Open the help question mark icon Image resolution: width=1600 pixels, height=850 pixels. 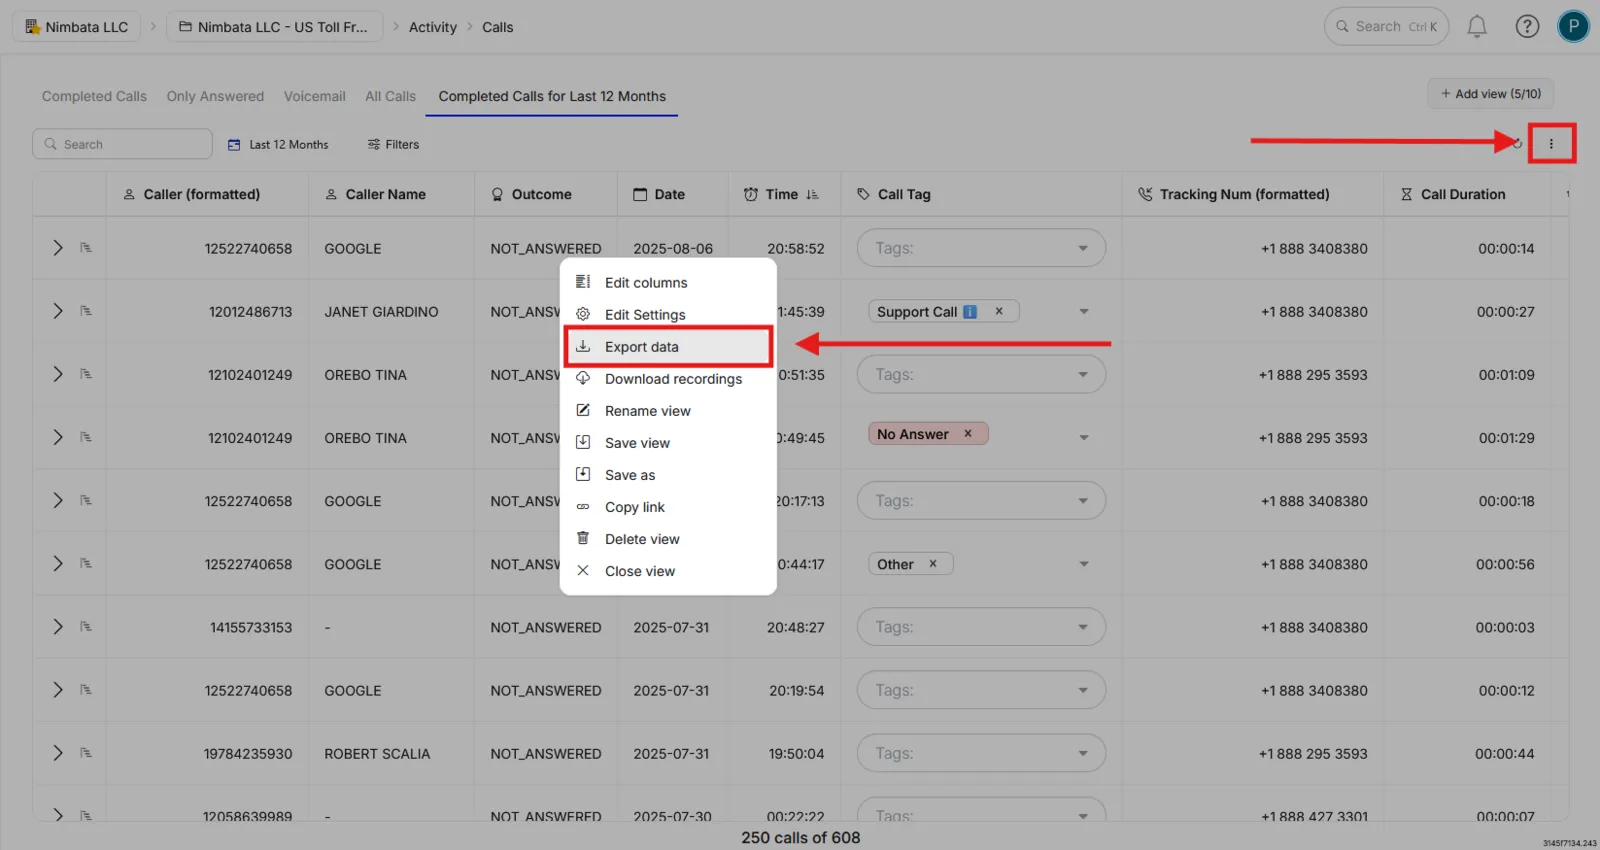tap(1527, 27)
